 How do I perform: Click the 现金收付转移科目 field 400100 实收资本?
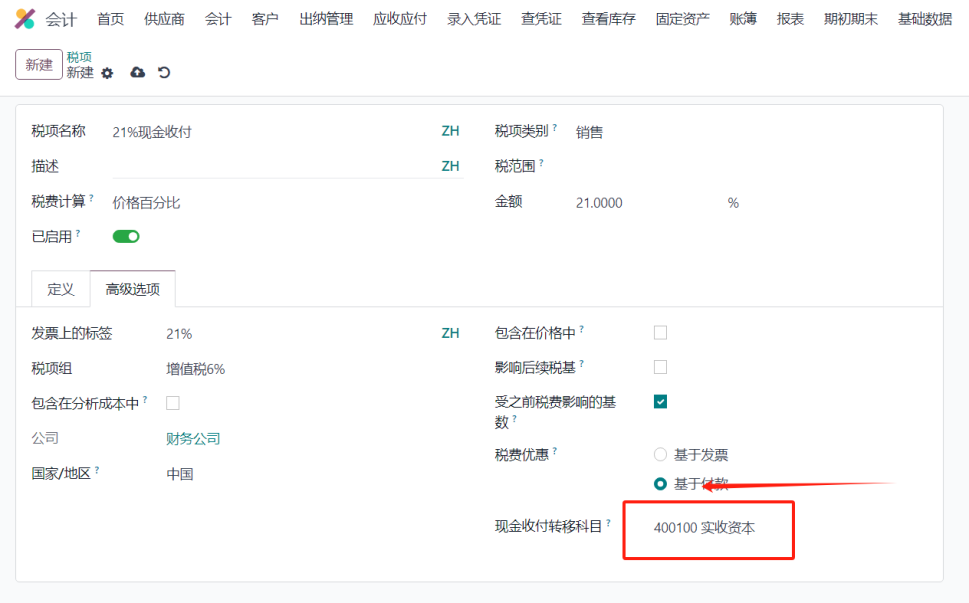click(705, 528)
